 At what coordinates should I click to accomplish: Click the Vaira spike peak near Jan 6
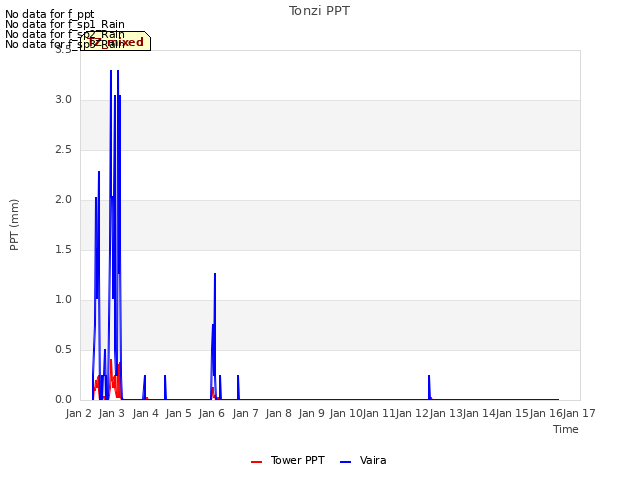click(215, 274)
